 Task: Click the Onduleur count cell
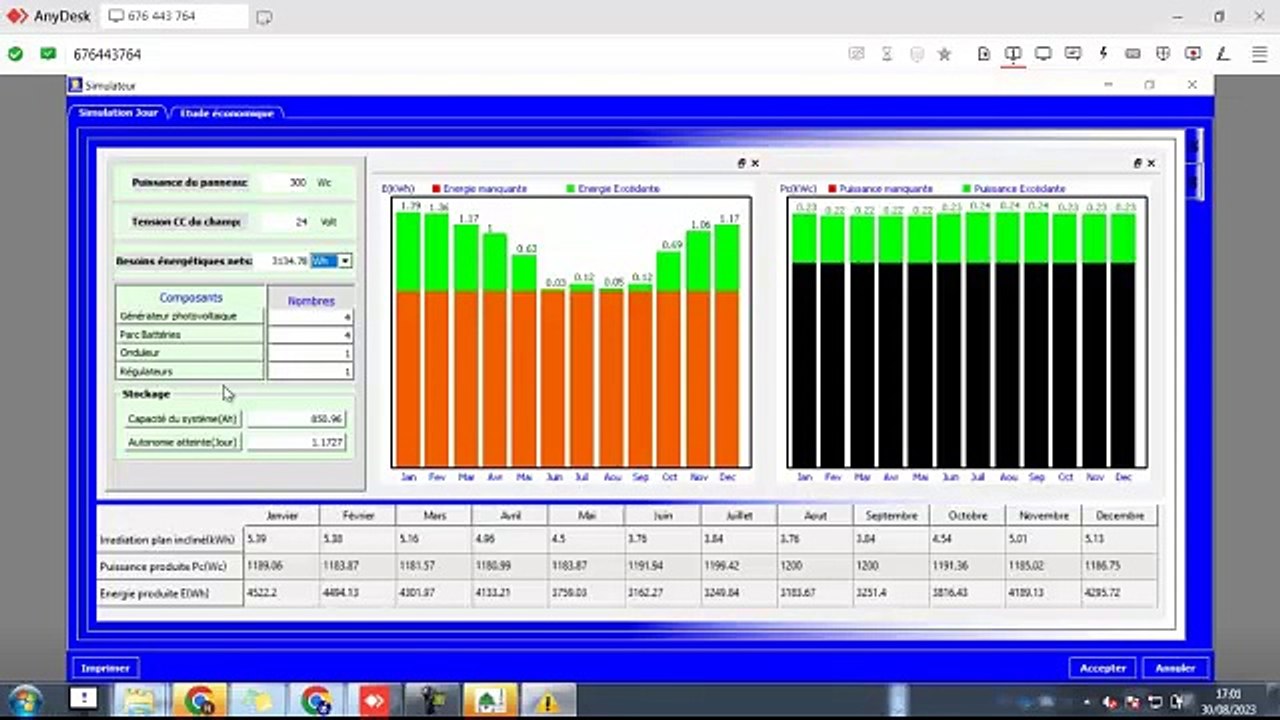(x=310, y=353)
